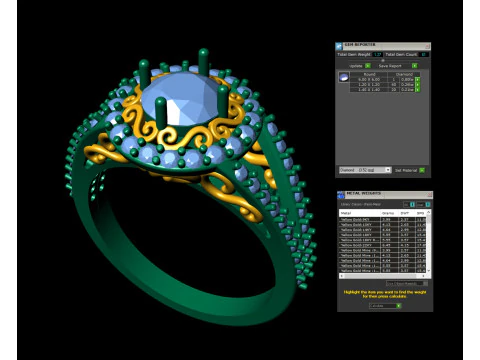The image size is (480, 360).
Task: Click the 1.20 x 1.20 size cell
Action: pos(369,85)
